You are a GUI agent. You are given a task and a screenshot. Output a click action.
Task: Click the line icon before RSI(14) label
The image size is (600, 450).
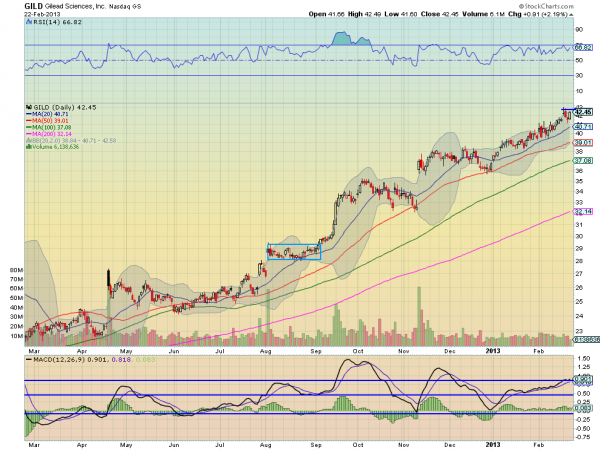click(28, 22)
